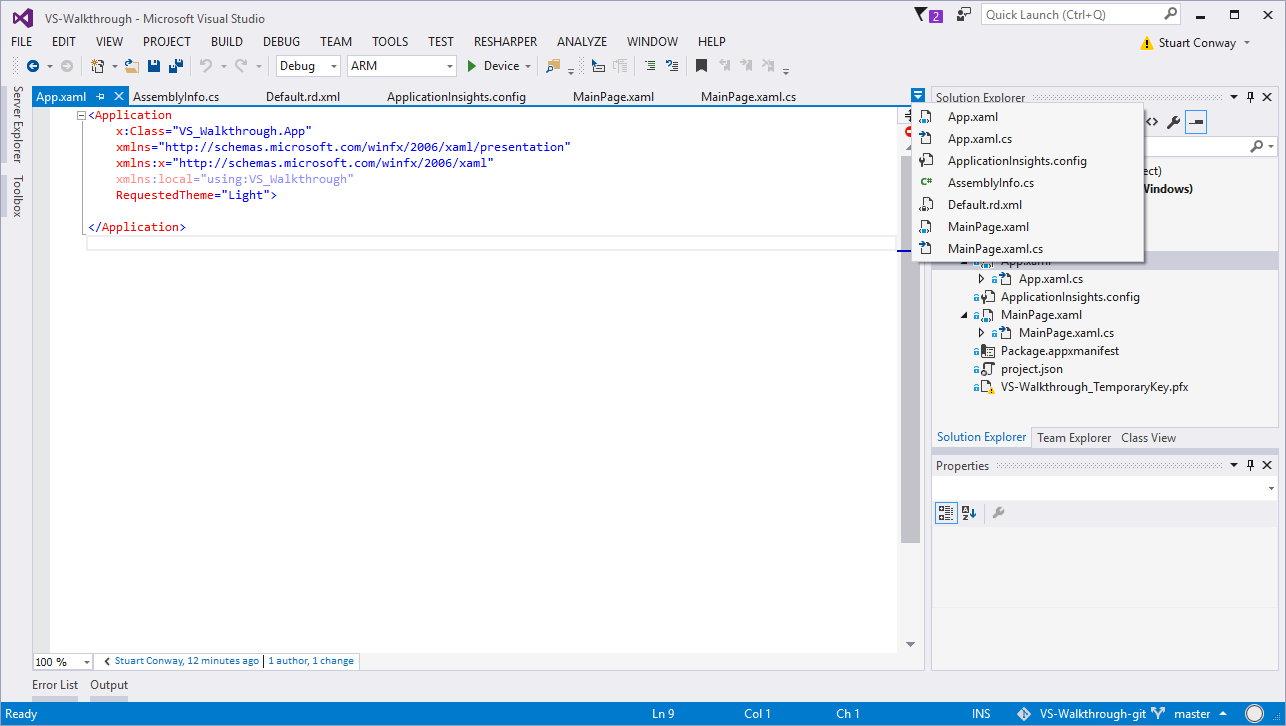
Task: Collapse the Application XML element outline
Action: pyautogui.click(x=82, y=116)
